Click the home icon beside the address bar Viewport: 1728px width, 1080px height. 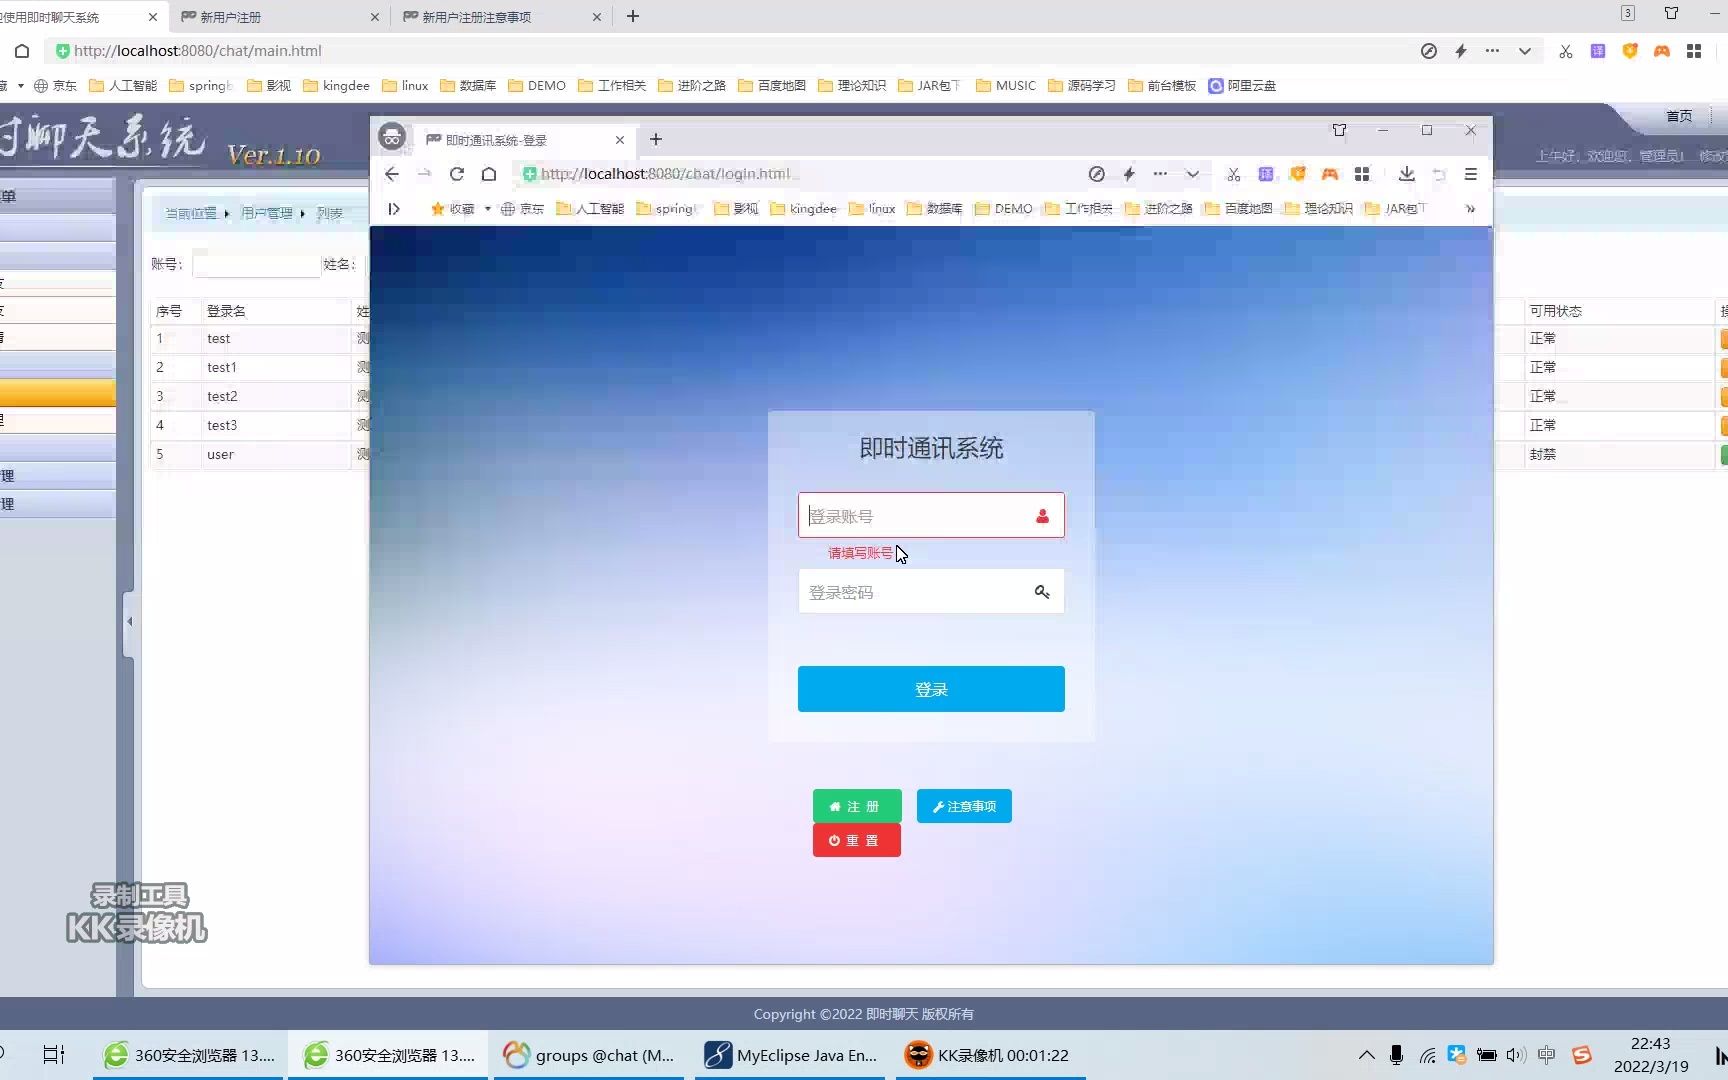click(489, 174)
